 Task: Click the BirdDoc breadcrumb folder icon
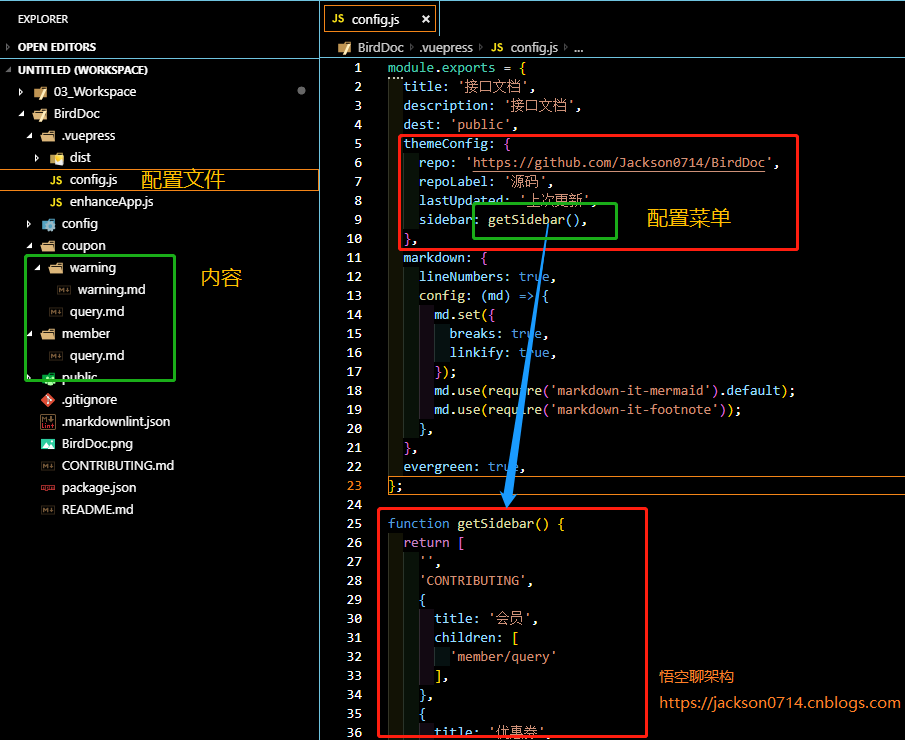pyautogui.click(x=345, y=48)
